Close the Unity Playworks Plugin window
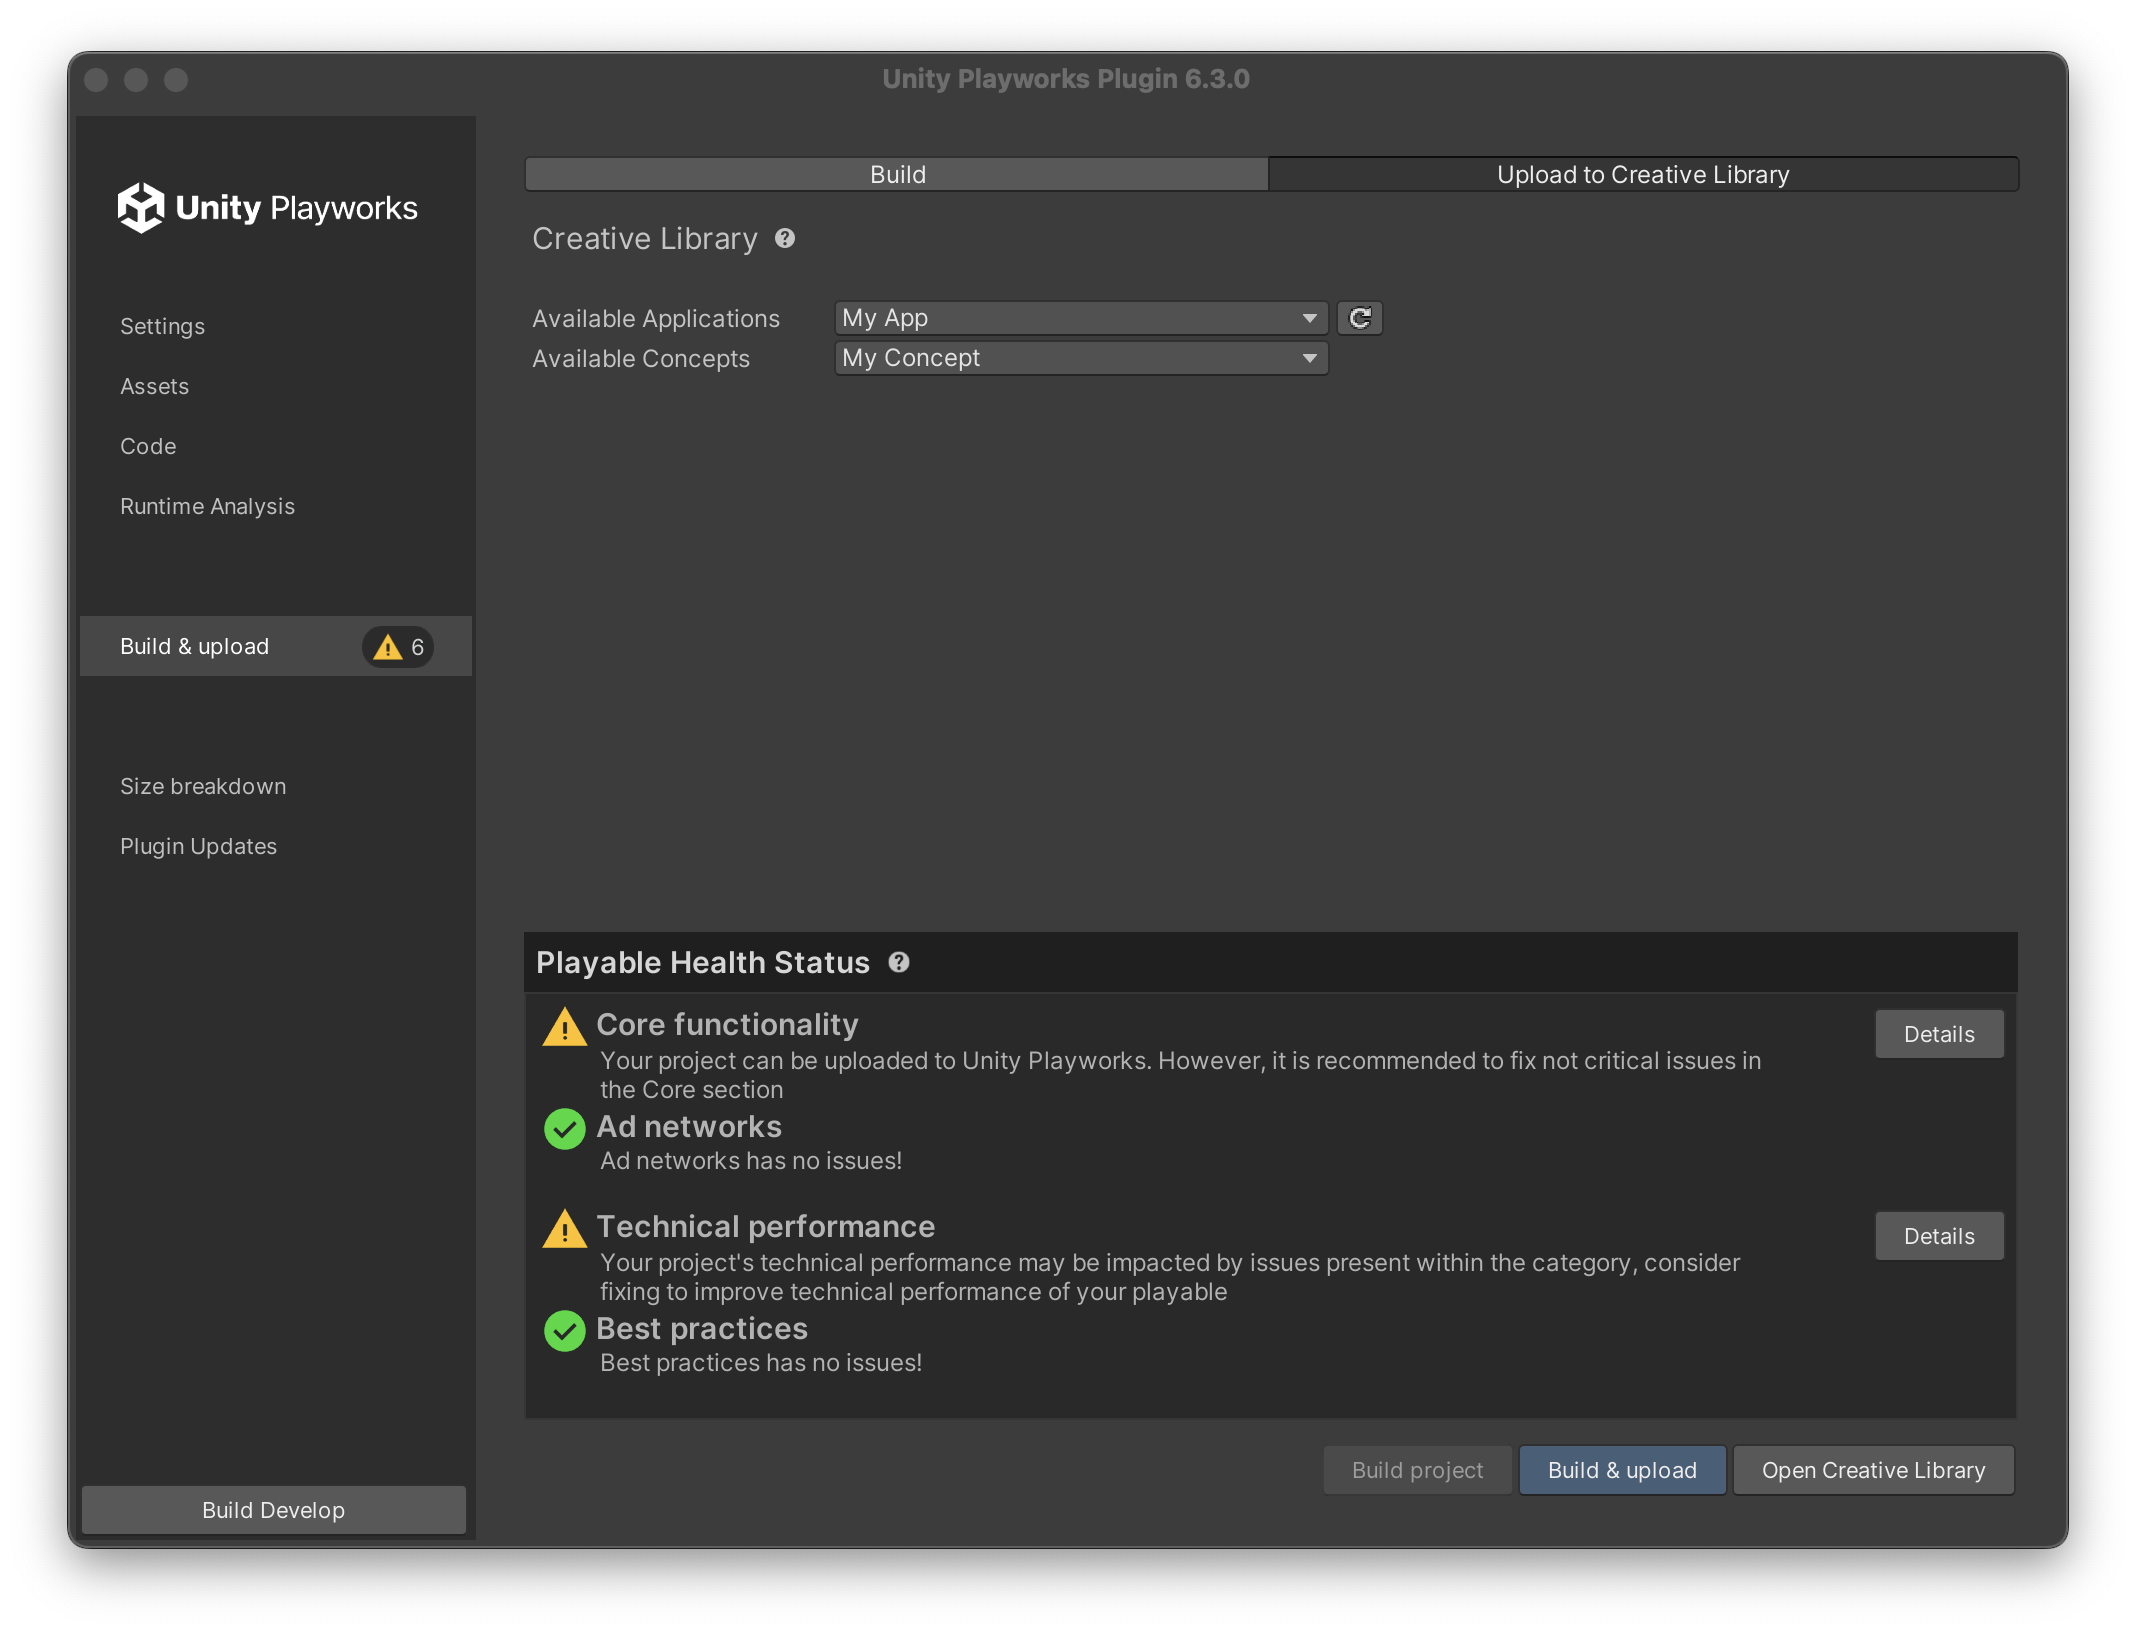2136x1632 pixels. [x=96, y=80]
